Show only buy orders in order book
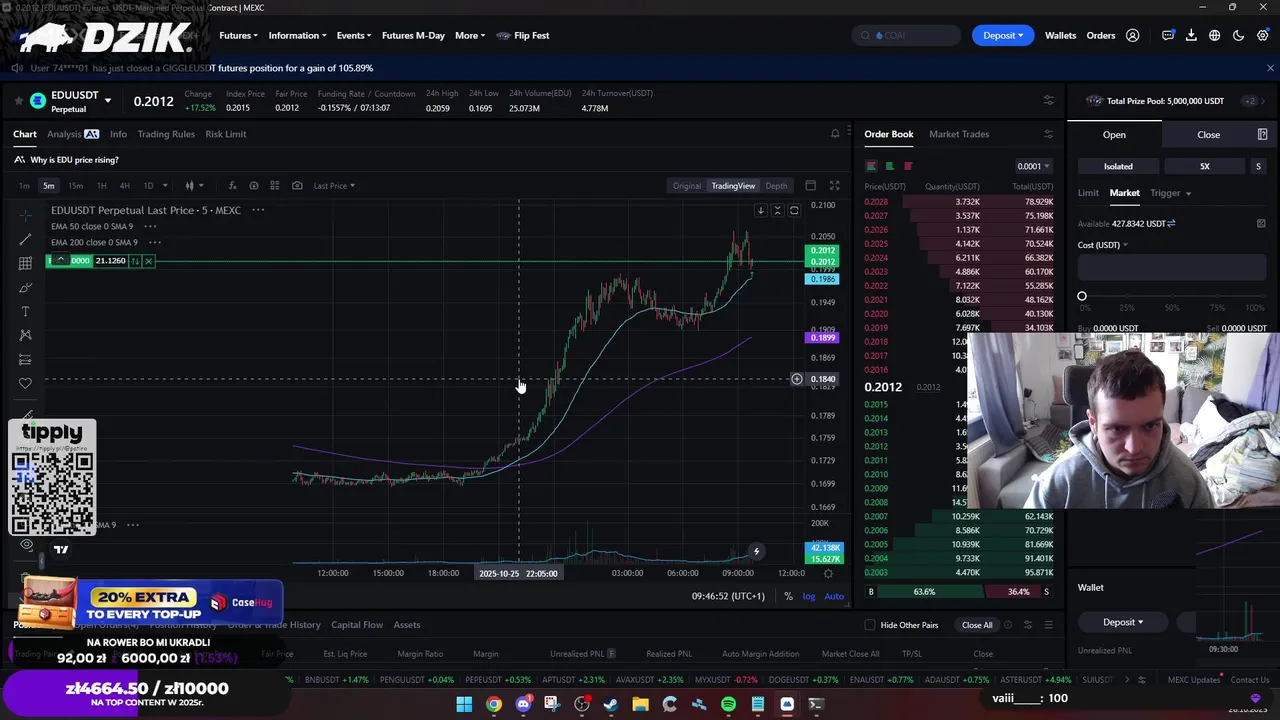1280x720 pixels. coord(889,166)
